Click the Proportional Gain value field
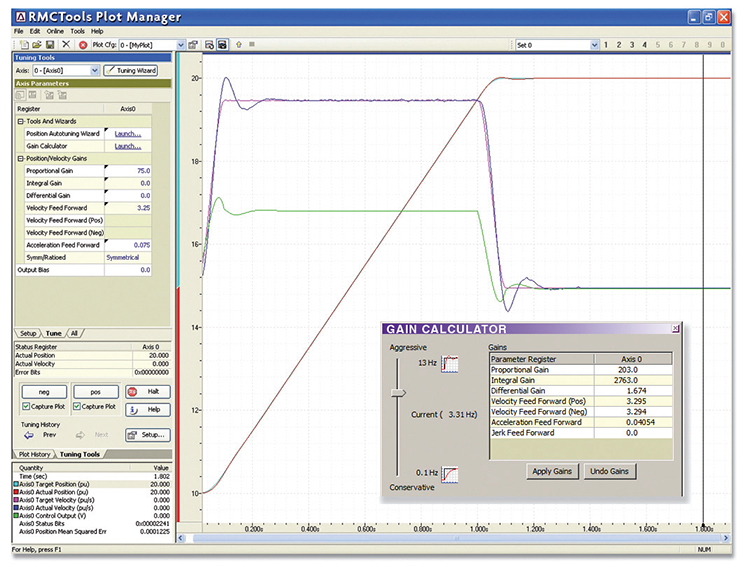 [x=128, y=171]
